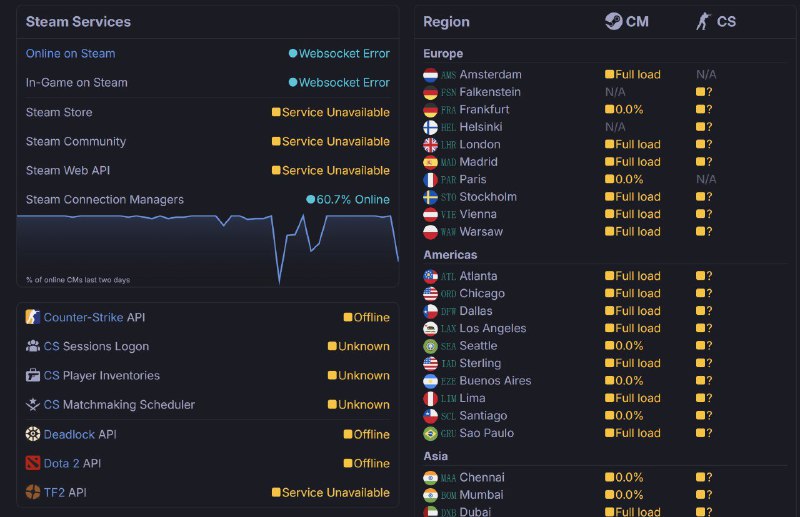Click the CS Sessions Logon icon
The image size is (800, 517).
click(x=33, y=346)
